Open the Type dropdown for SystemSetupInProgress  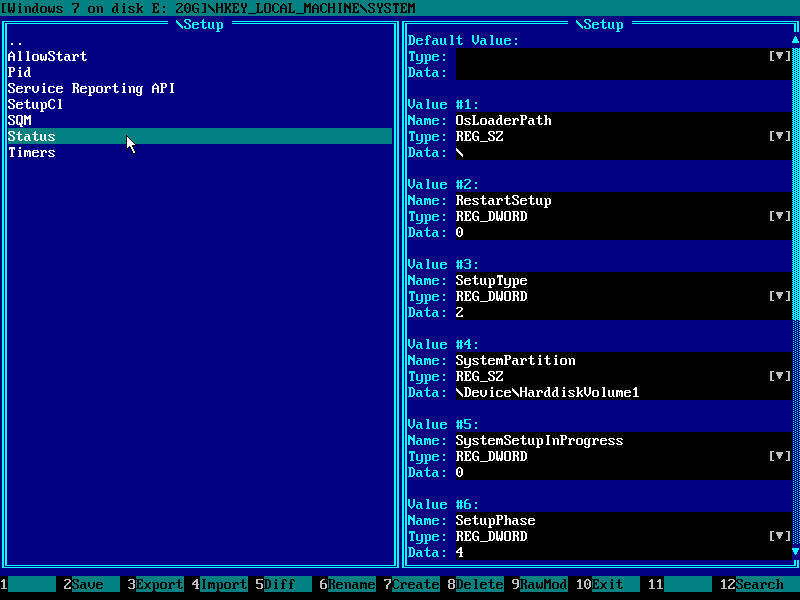780,457
